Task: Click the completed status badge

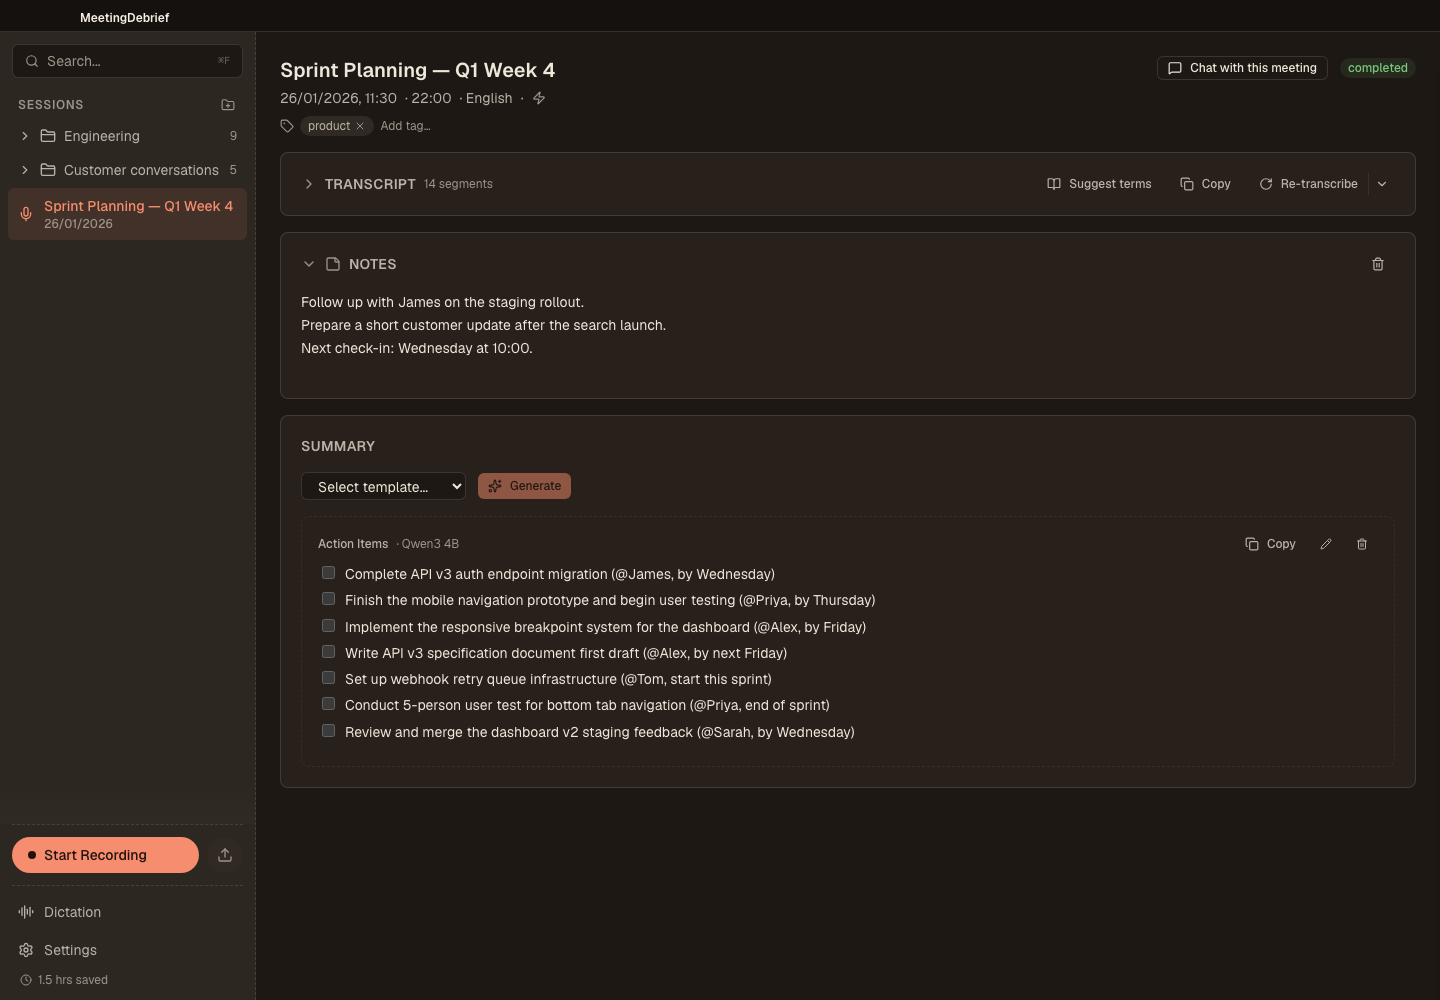Action: pyautogui.click(x=1377, y=68)
